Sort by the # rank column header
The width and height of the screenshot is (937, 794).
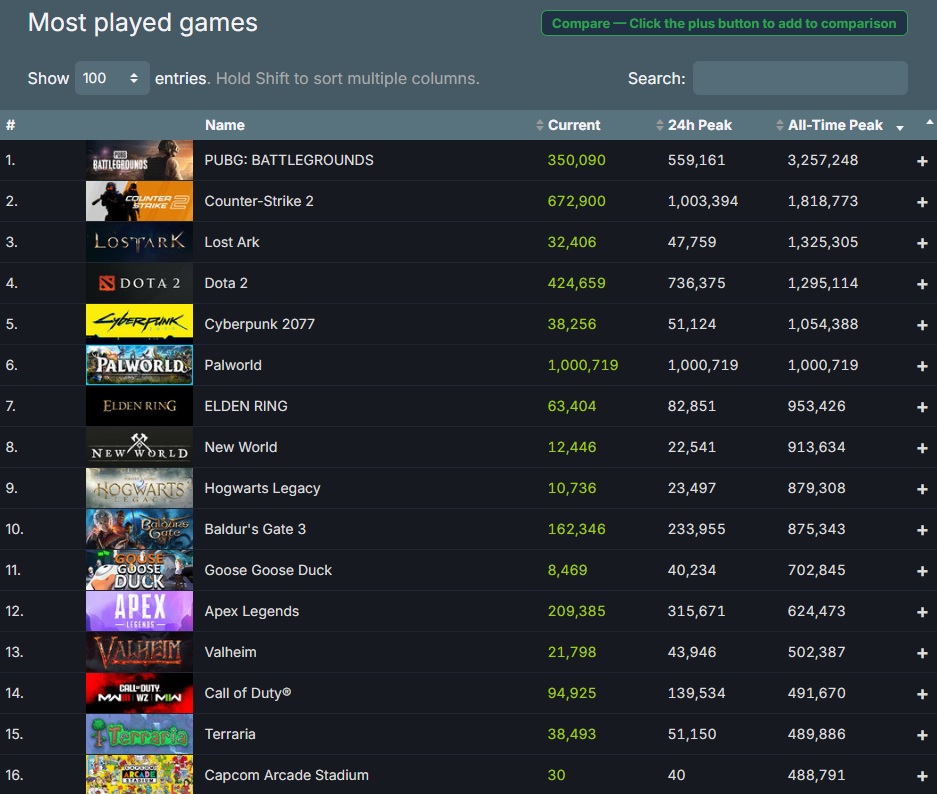click(x=11, y=125)
